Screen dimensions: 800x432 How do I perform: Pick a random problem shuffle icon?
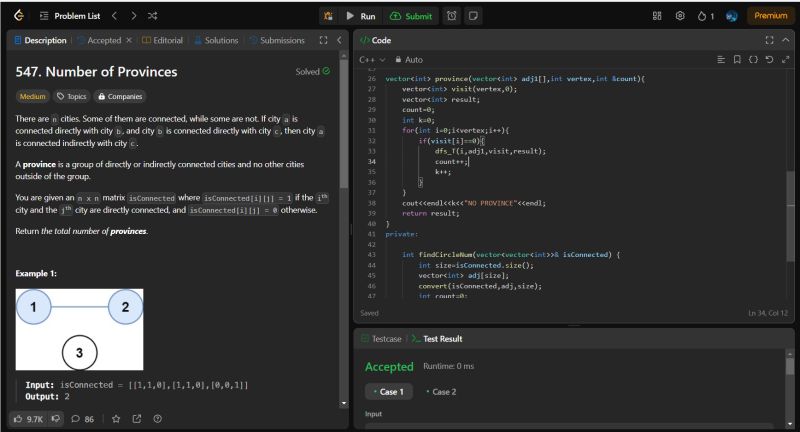[x=152, y=16]
